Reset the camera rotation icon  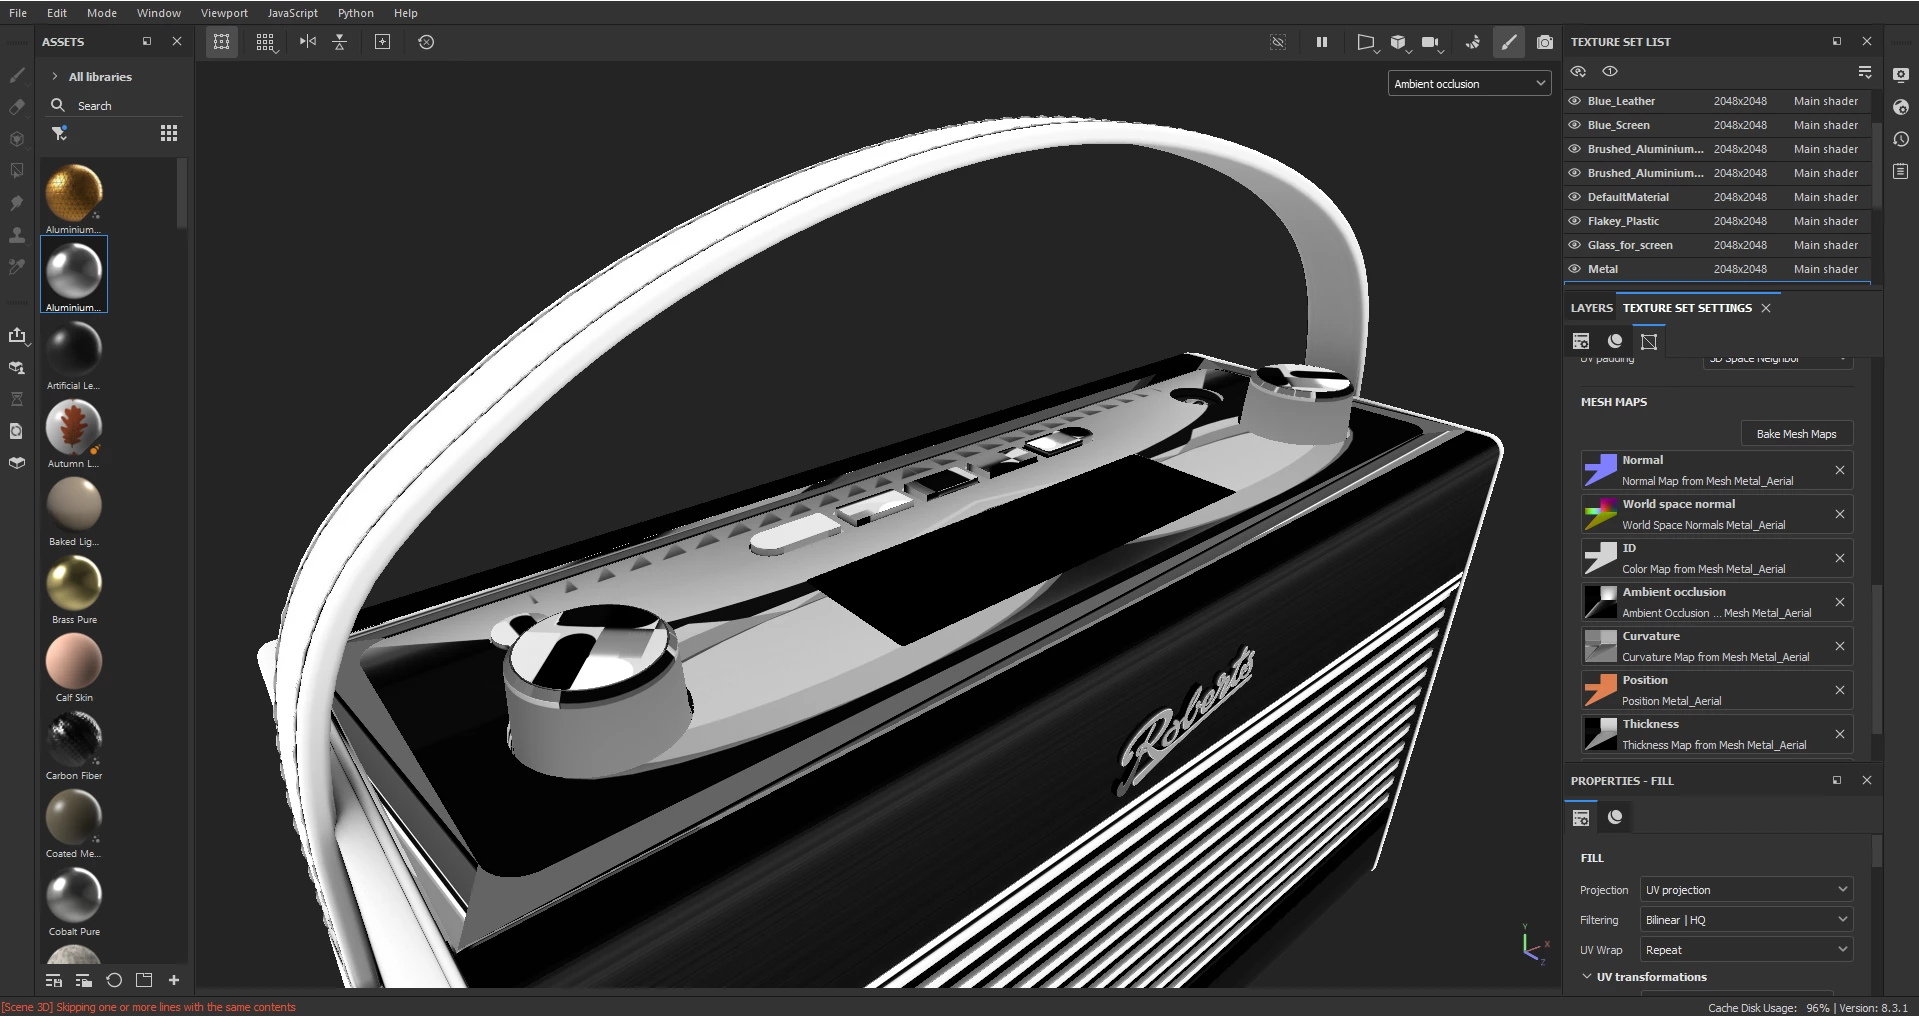point(426,42)
